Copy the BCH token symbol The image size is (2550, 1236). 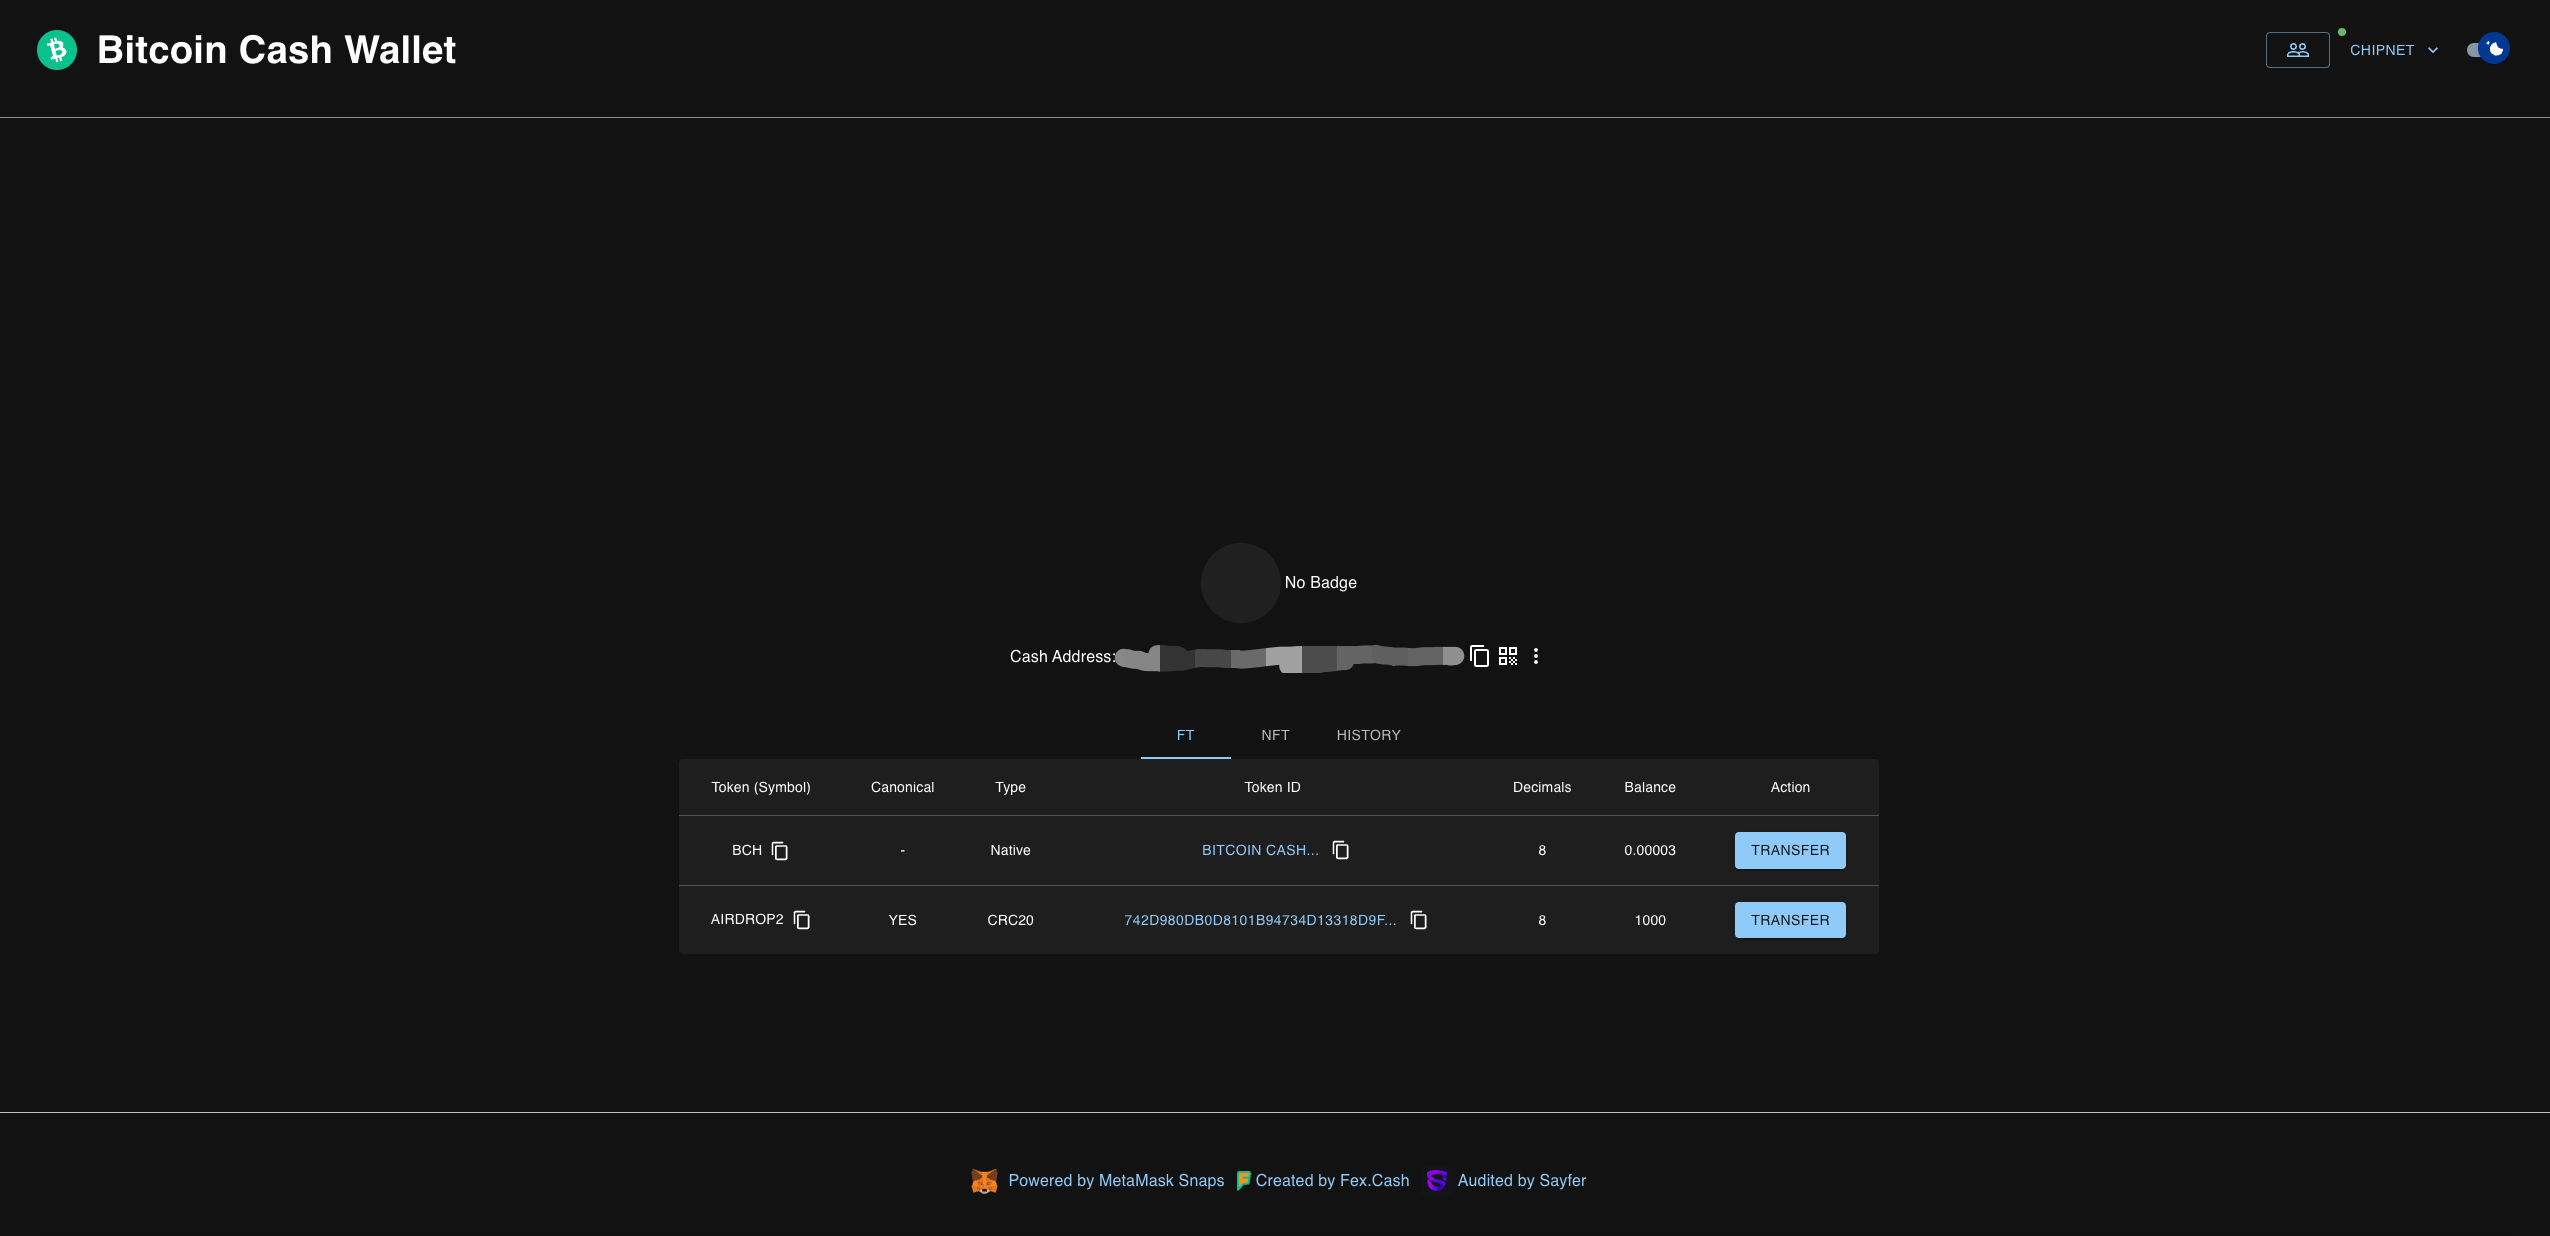(x=780, y=851)
